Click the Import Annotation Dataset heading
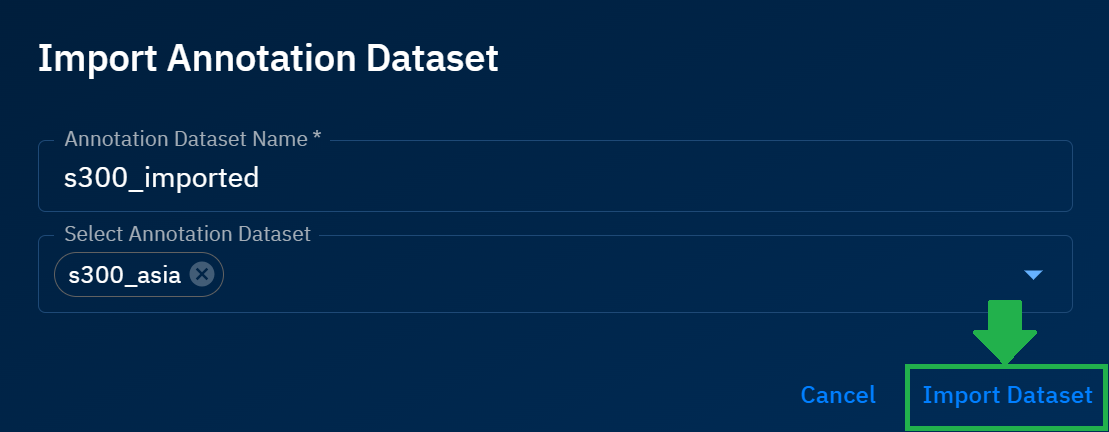The image size is (1109, 432). 268,58
